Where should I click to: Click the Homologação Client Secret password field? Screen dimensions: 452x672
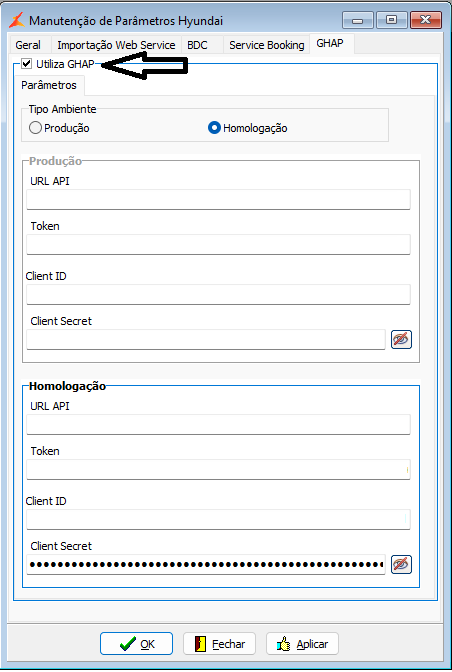206,564
